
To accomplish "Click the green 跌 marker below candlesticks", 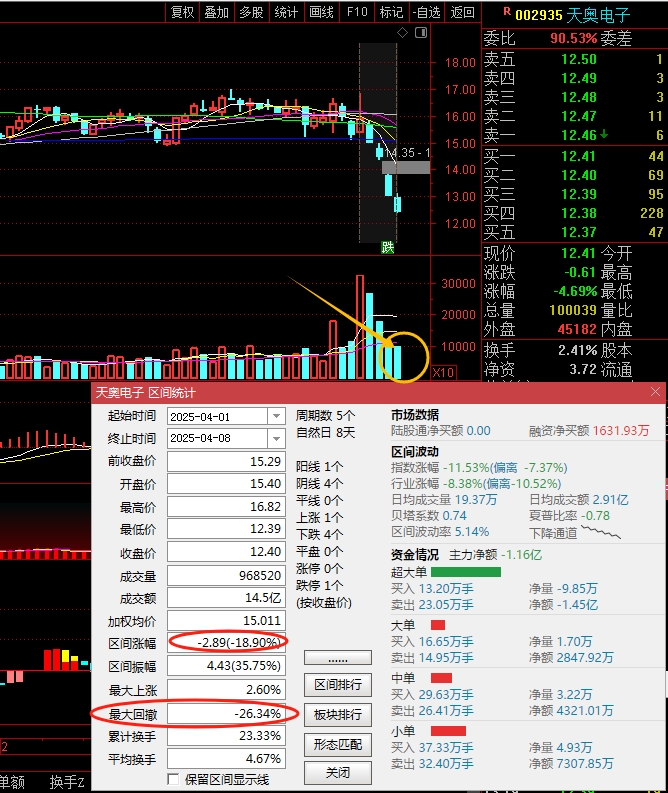I will coord(387,247).
